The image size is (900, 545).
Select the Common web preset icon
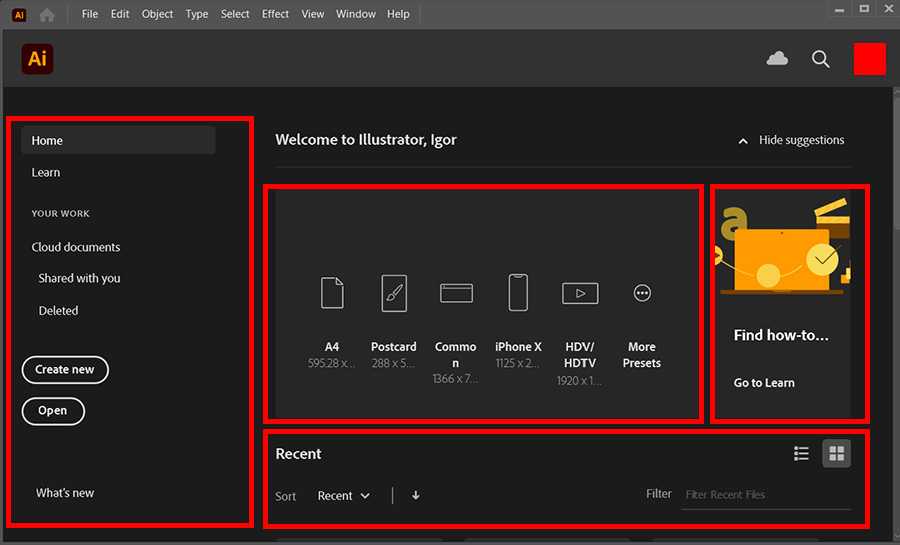pos(456,293)
